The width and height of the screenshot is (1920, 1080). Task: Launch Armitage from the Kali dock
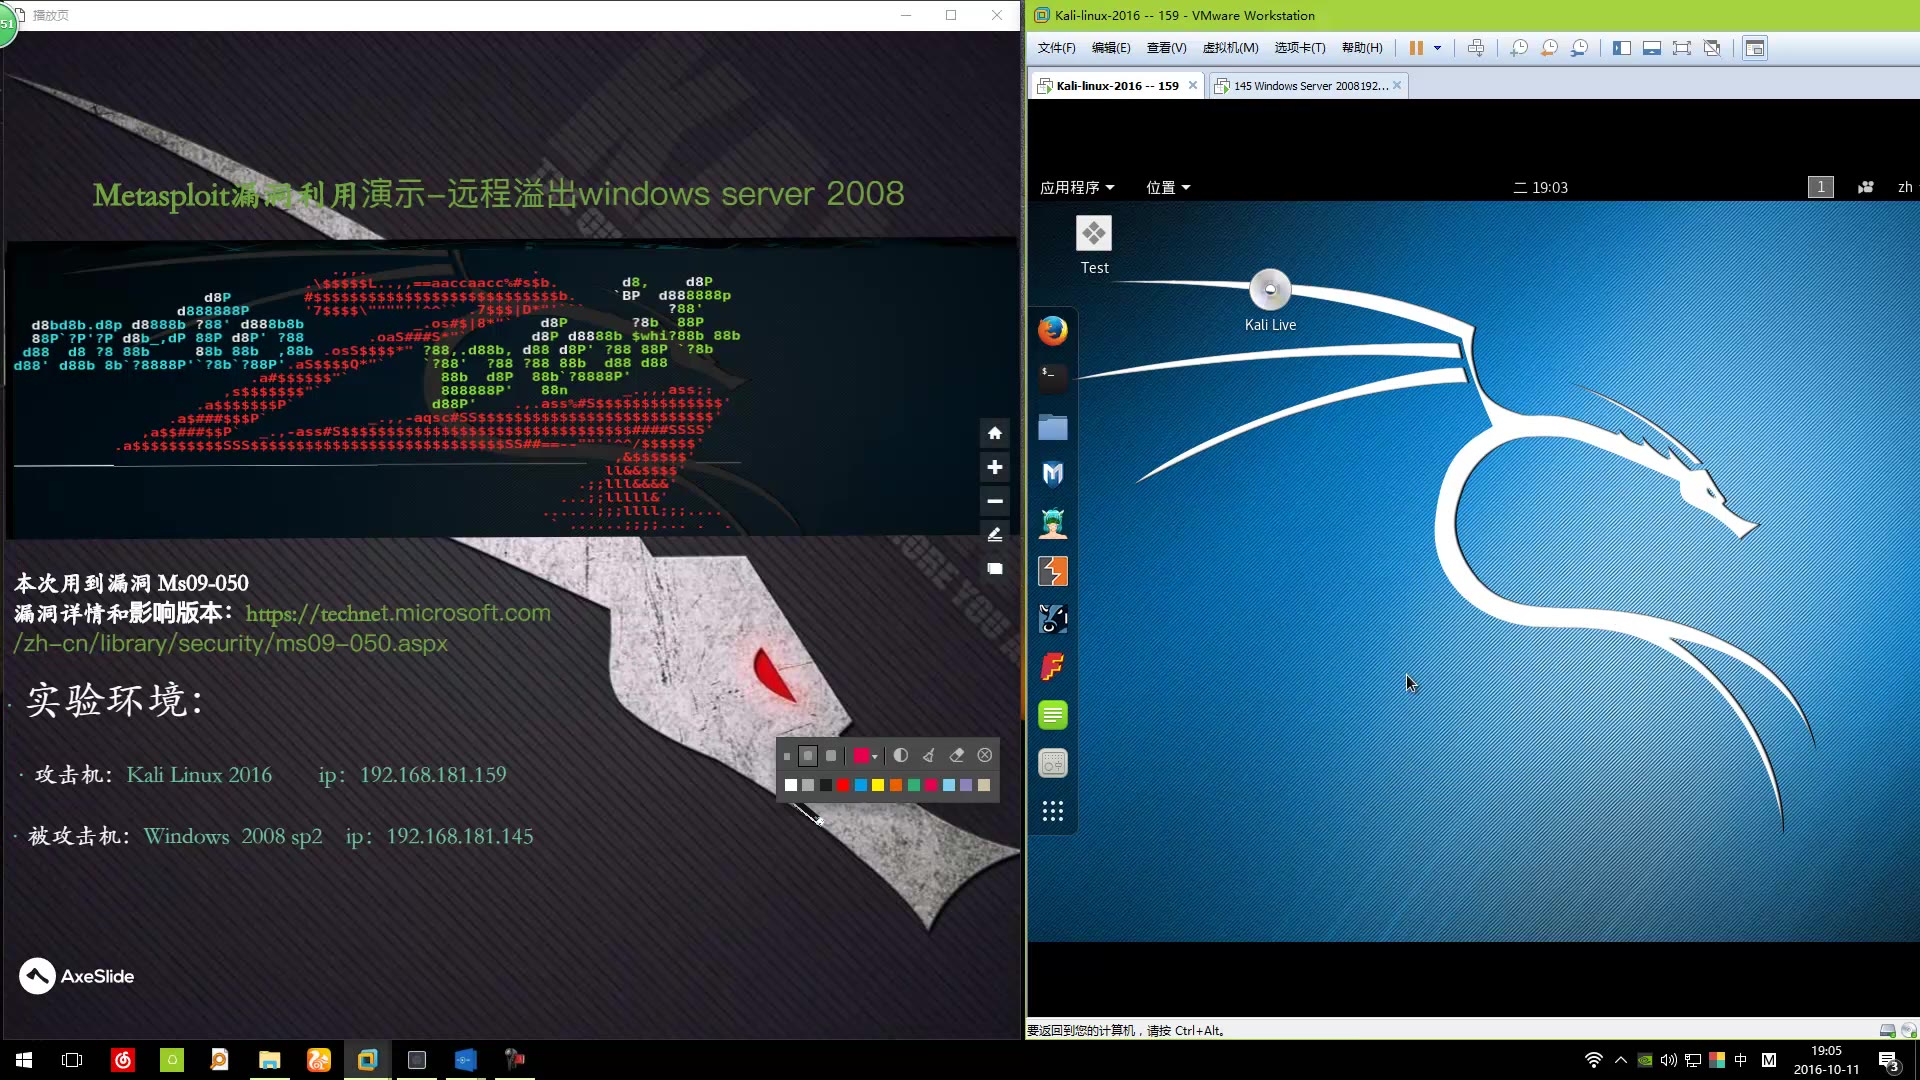(x=1052, y=522)
